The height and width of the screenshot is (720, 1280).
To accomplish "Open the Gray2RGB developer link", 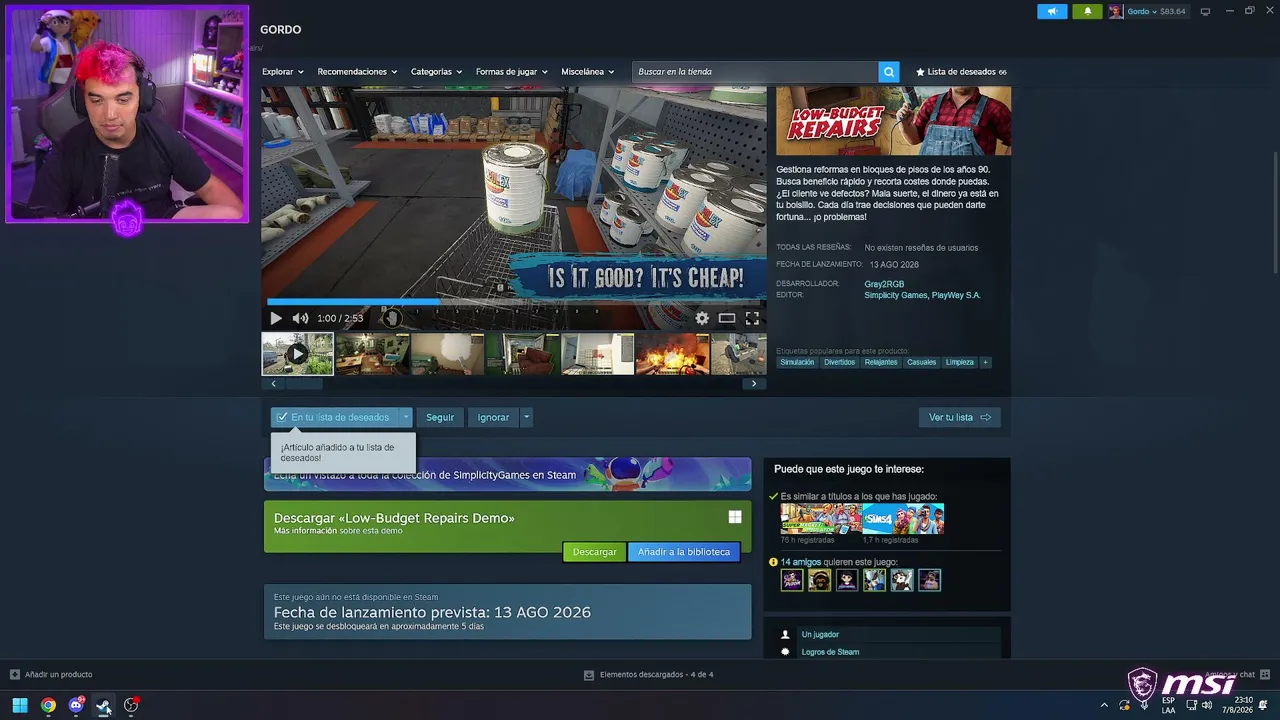I will click(x=884, y=284).
